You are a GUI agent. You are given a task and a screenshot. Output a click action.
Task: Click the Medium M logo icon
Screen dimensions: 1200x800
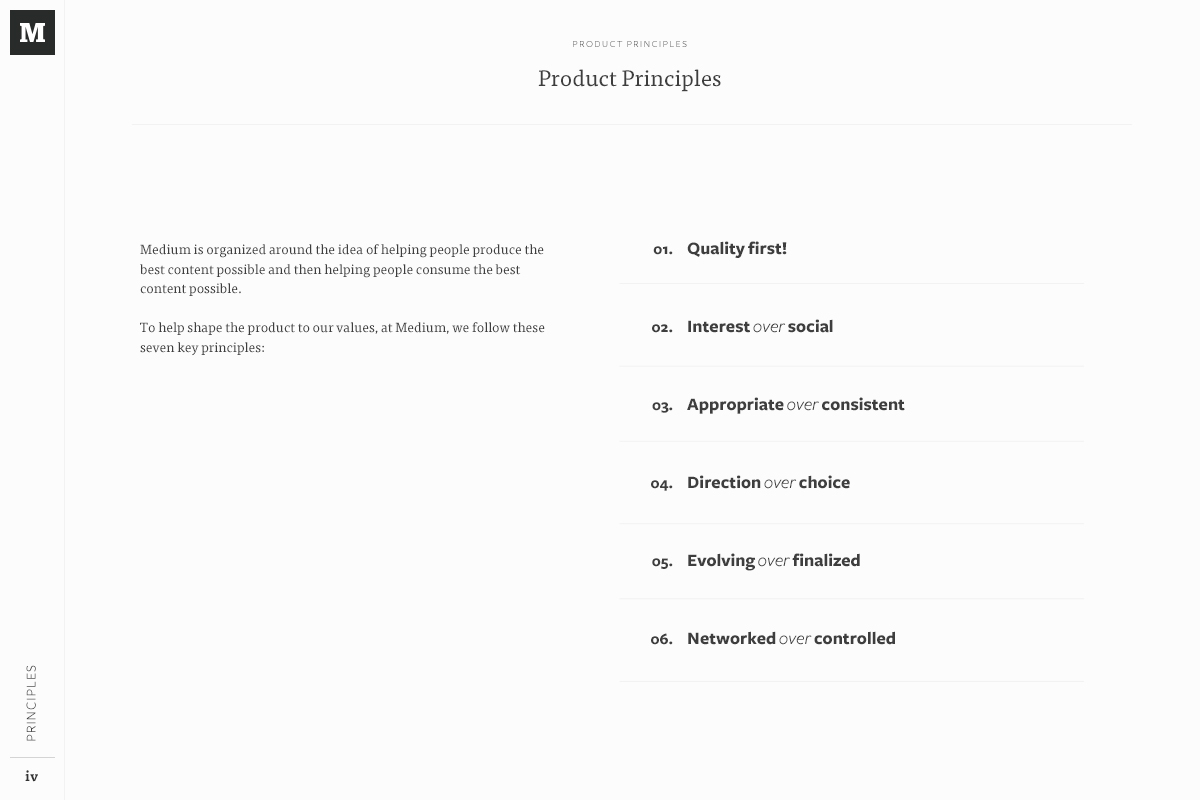click(32, 32)
